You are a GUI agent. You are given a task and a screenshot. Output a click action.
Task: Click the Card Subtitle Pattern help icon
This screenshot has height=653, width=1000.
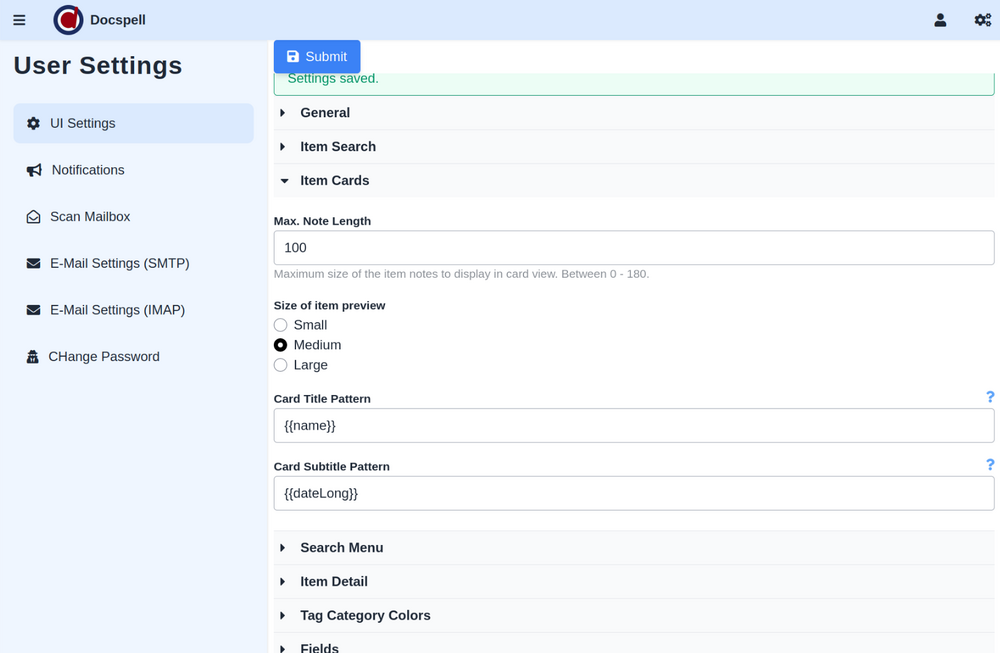[x=990, y=465]
